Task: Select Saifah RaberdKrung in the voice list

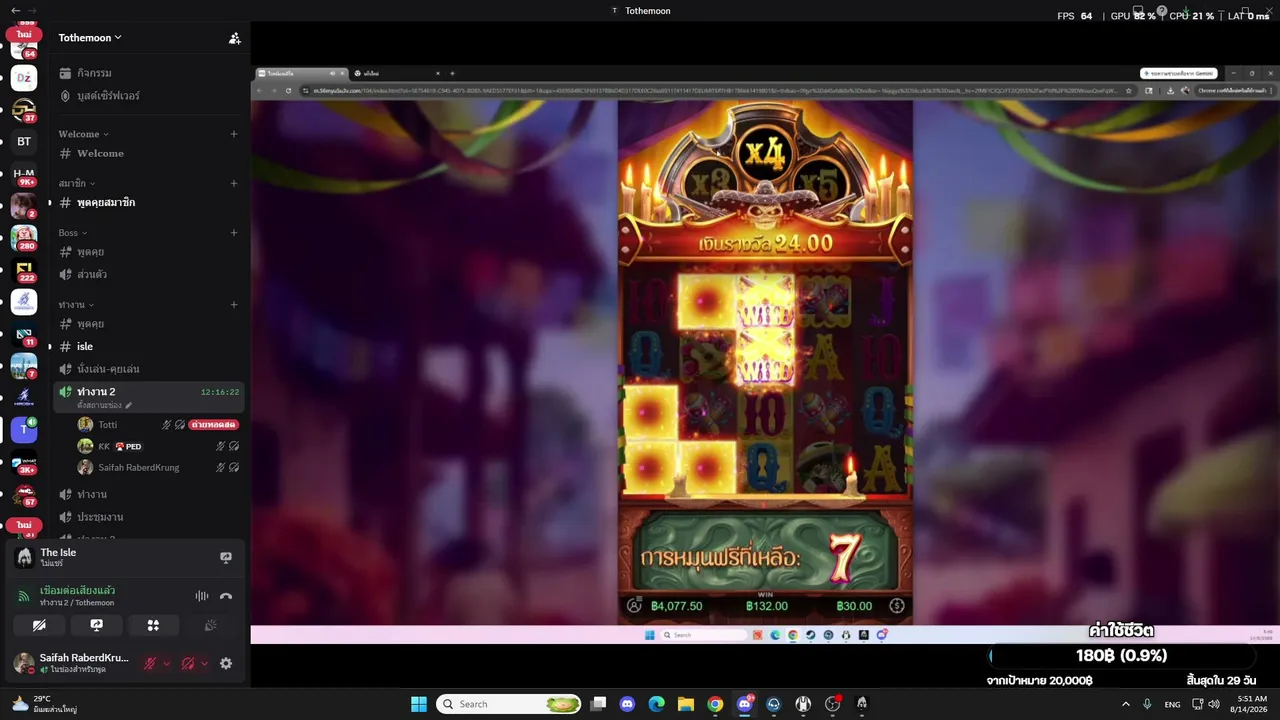Action: click(138, 467)
